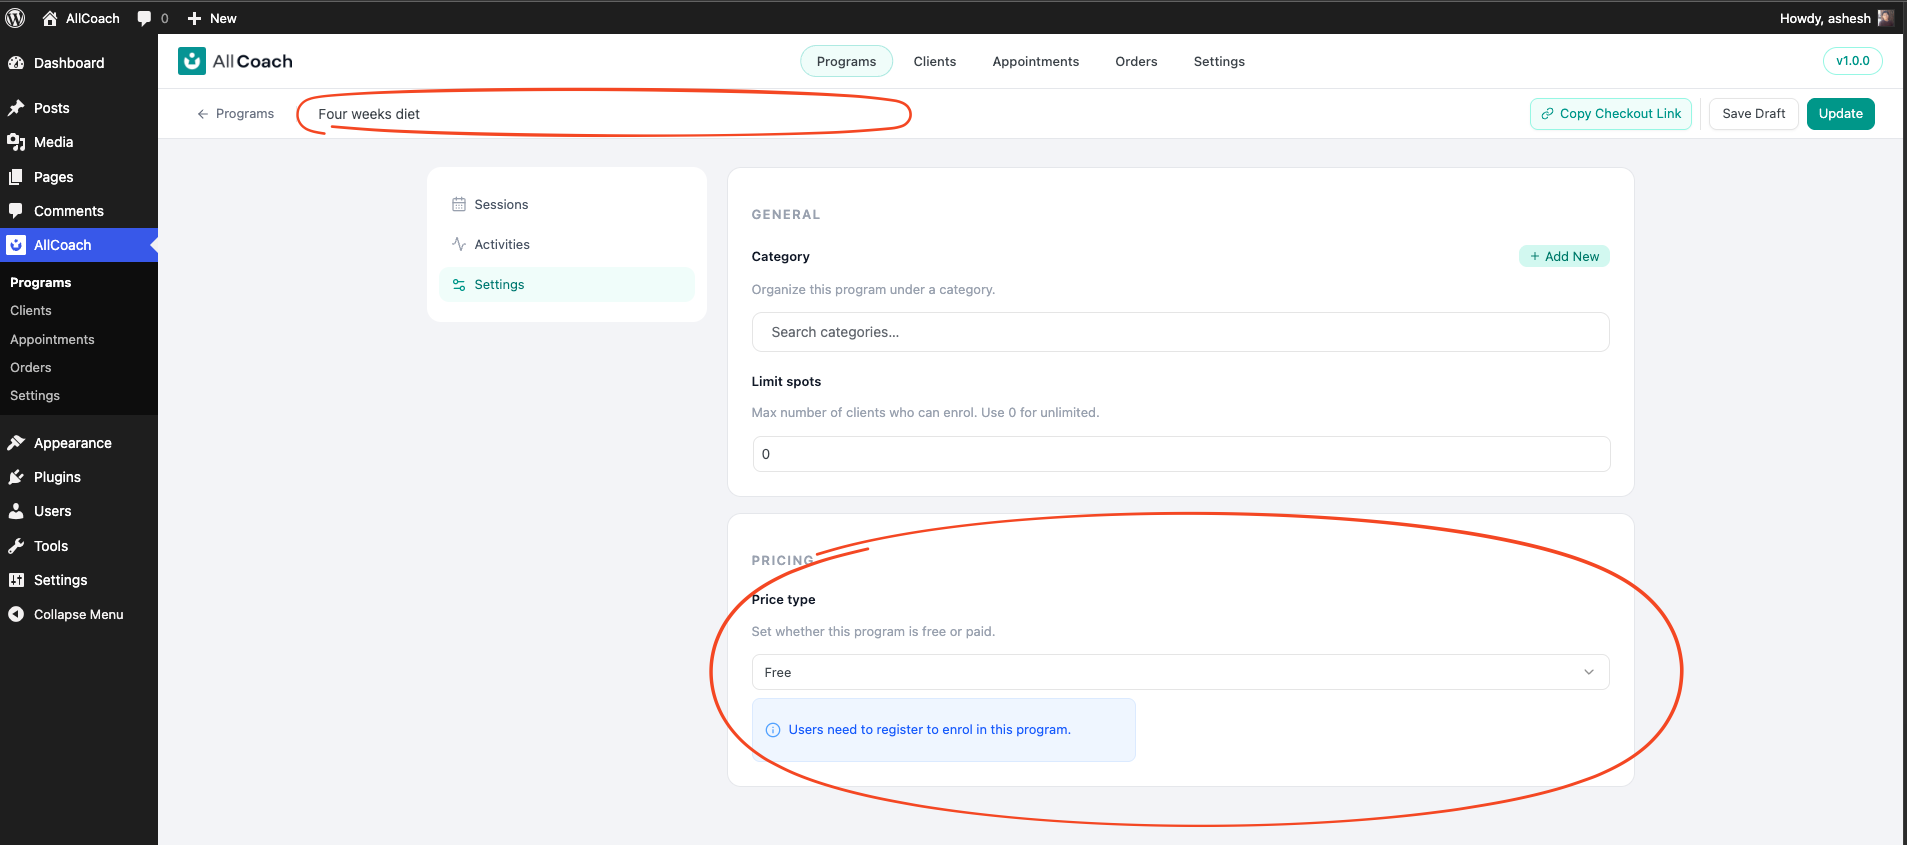Click the Activities pulse icon
Viewport: 1907px width, 845px height.
tap(459, 244)
